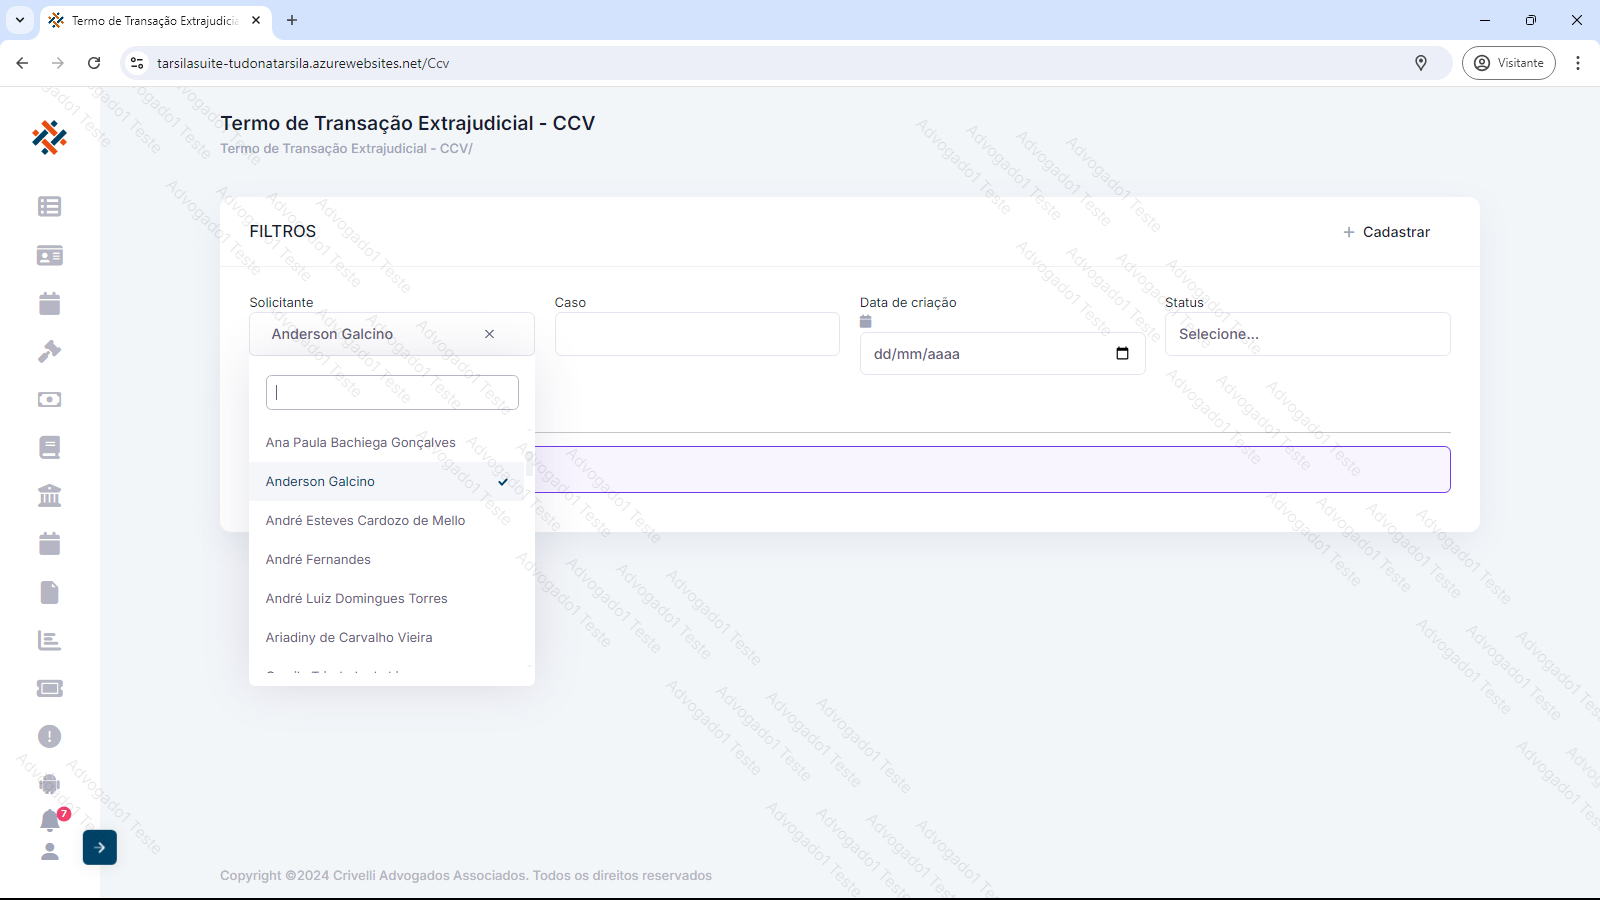Click the bar chart sidebar icon
1600x900 pixels.
tap(49, 641)
